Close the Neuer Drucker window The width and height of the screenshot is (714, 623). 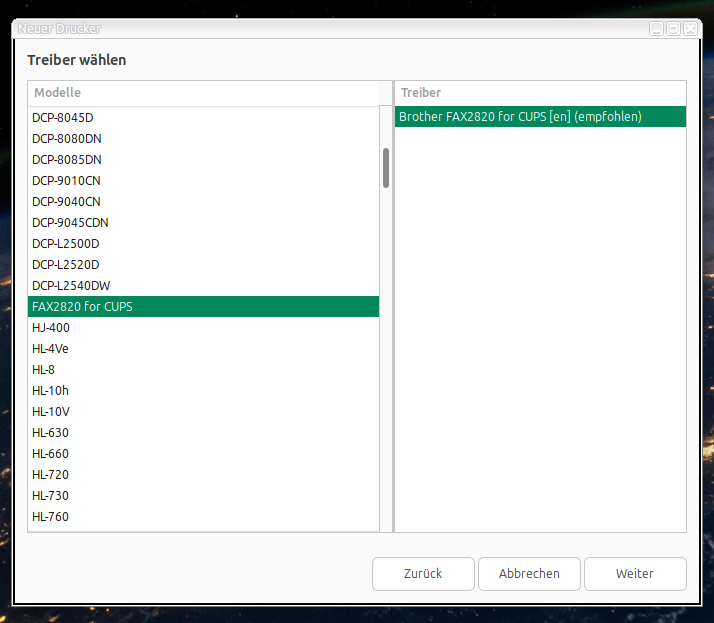point(690,29)
